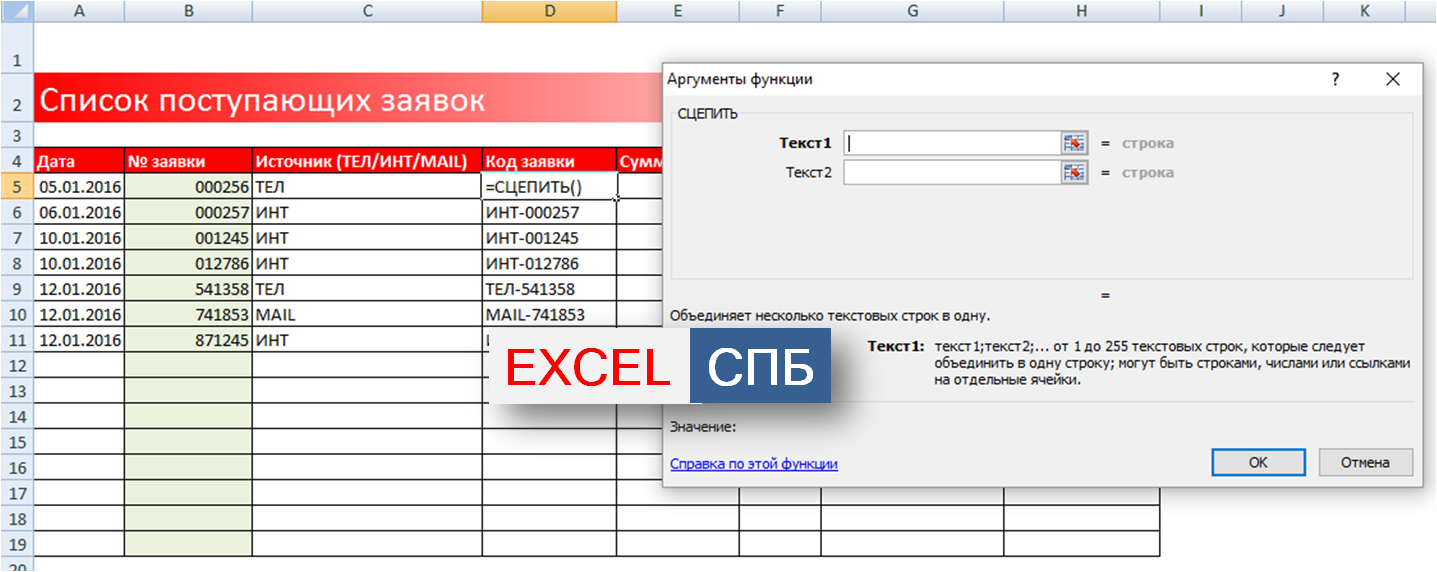Select the date cell 06.01.2016
Image resolution: width=1437 pixels, height=572 pixels.
(79, 212)
